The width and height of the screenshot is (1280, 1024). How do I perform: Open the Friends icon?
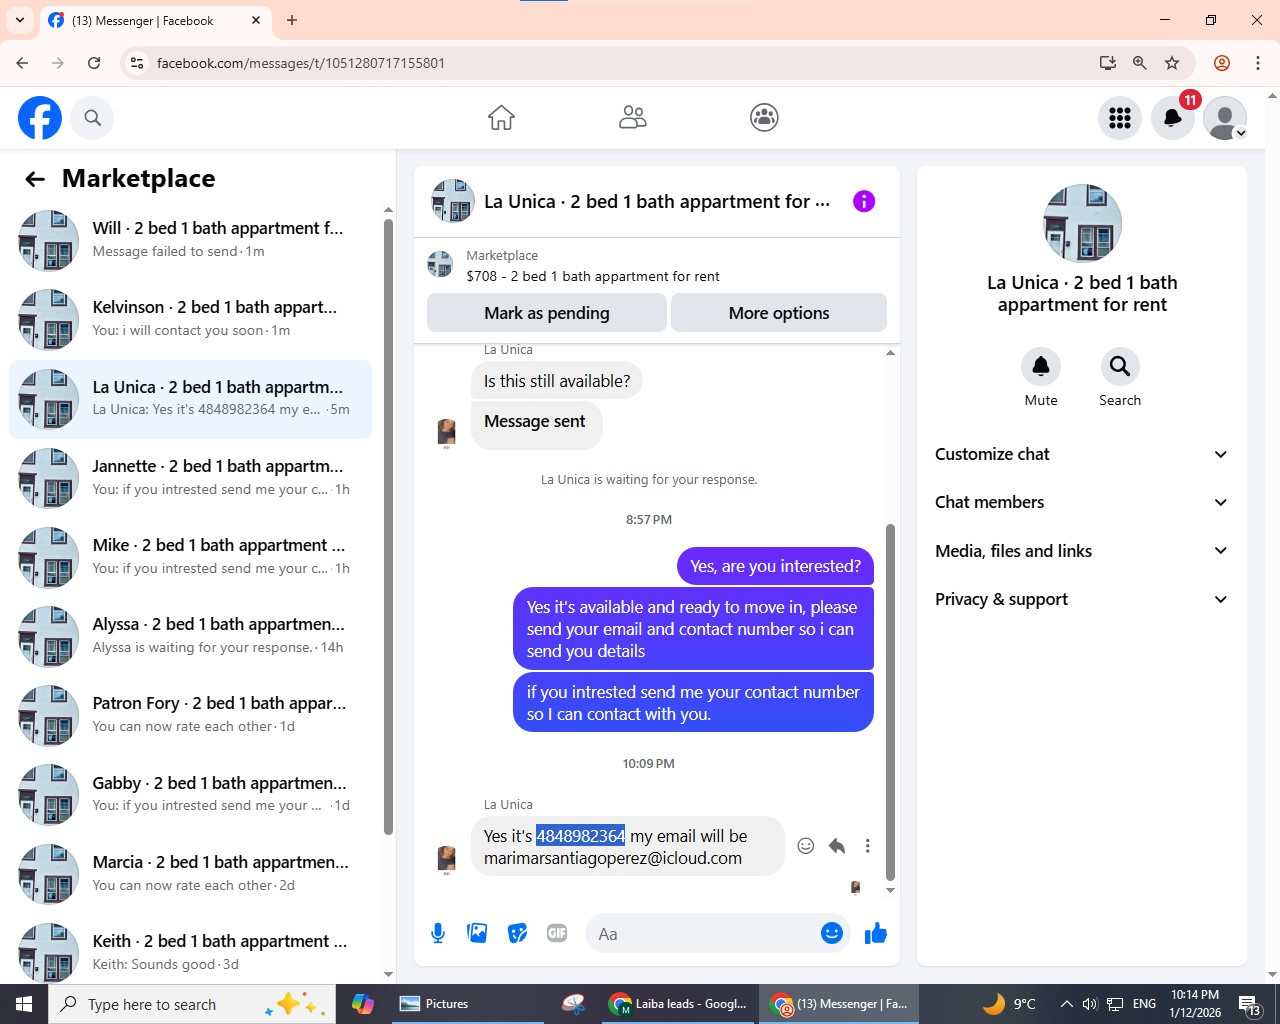click(x=633, y=118)
